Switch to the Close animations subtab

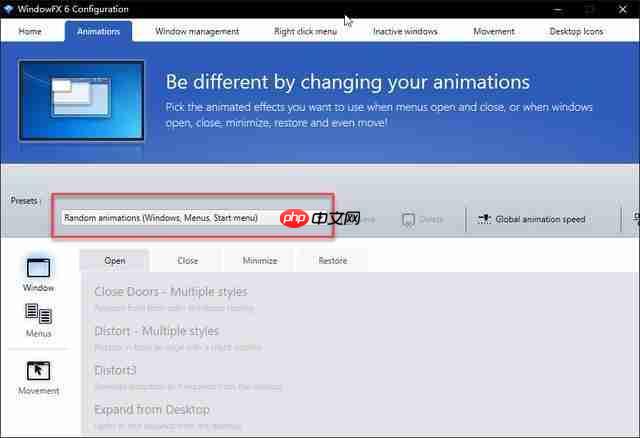click(x=187, y=260)
